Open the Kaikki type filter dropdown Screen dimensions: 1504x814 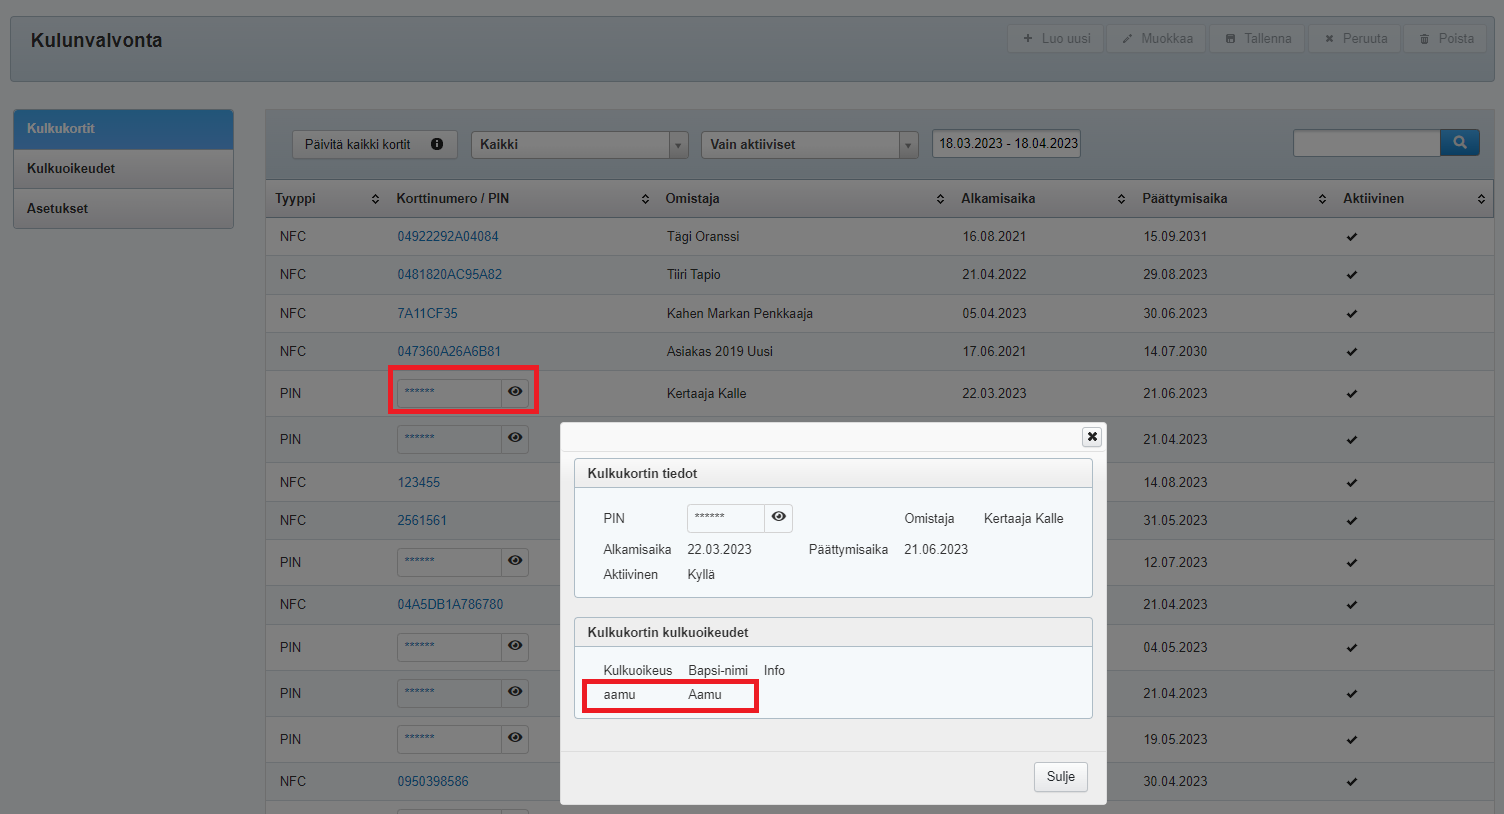tap(579, 145)
